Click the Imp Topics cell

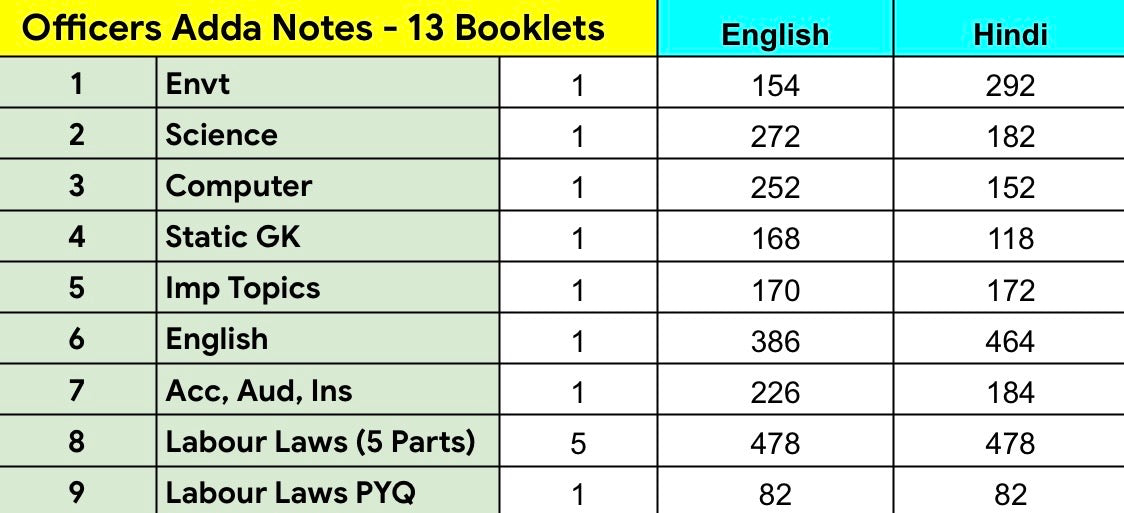[242, 288]
